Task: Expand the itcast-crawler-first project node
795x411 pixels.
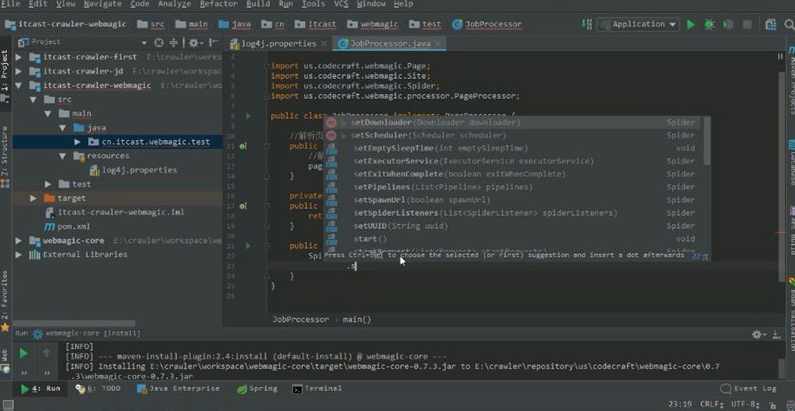Action: pyautogui.click(x=19, y=58)
